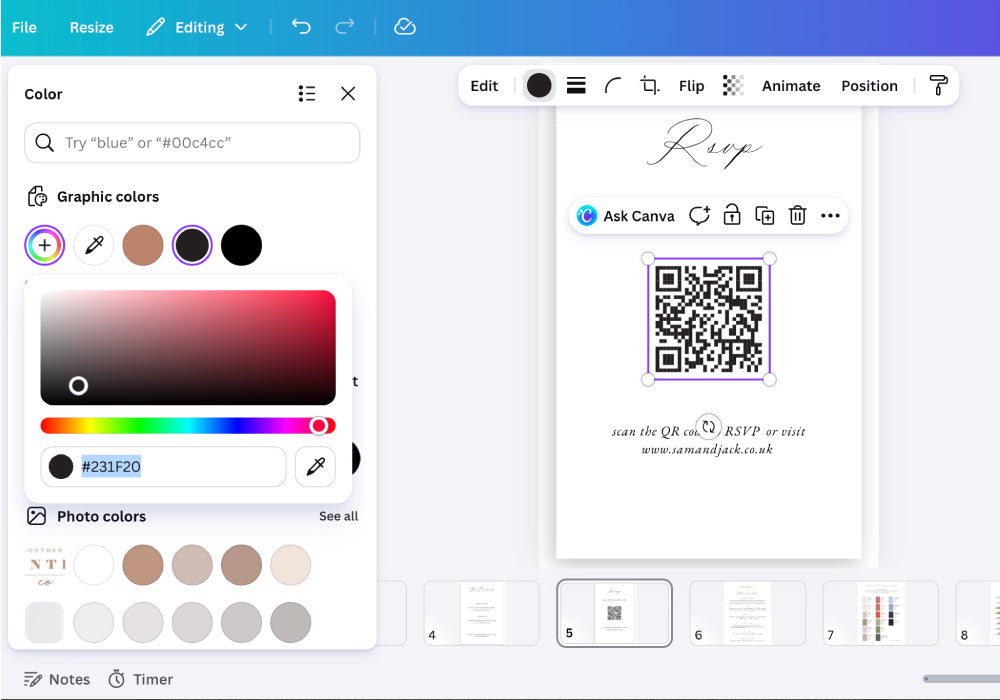This screenshot has width=1000, height=700.
Task: Toggle the color list view icon
Action: click(307, 94)
